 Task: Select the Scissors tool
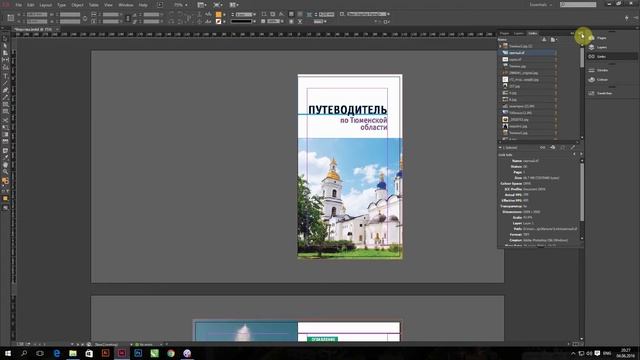click(x=5, y=120)
